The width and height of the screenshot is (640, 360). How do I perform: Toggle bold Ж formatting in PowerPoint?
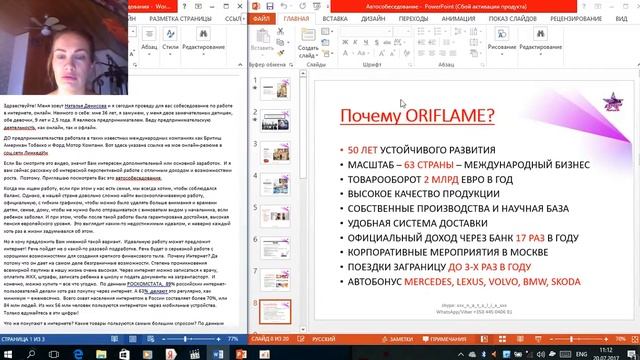tap(345, 42)
